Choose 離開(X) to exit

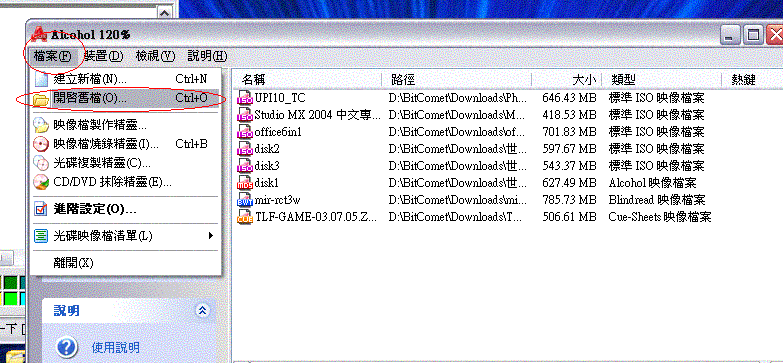pyautogui.click(x=126, y=263)
